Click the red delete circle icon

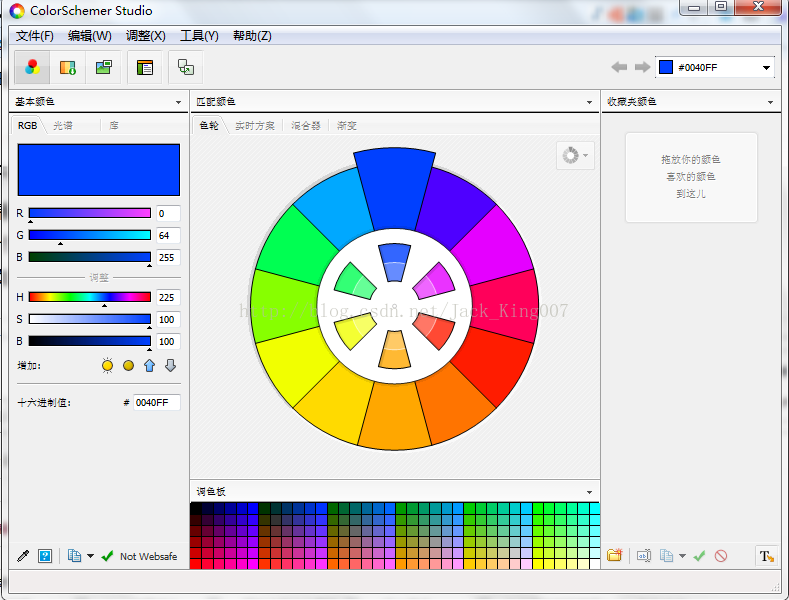(721, 556)
